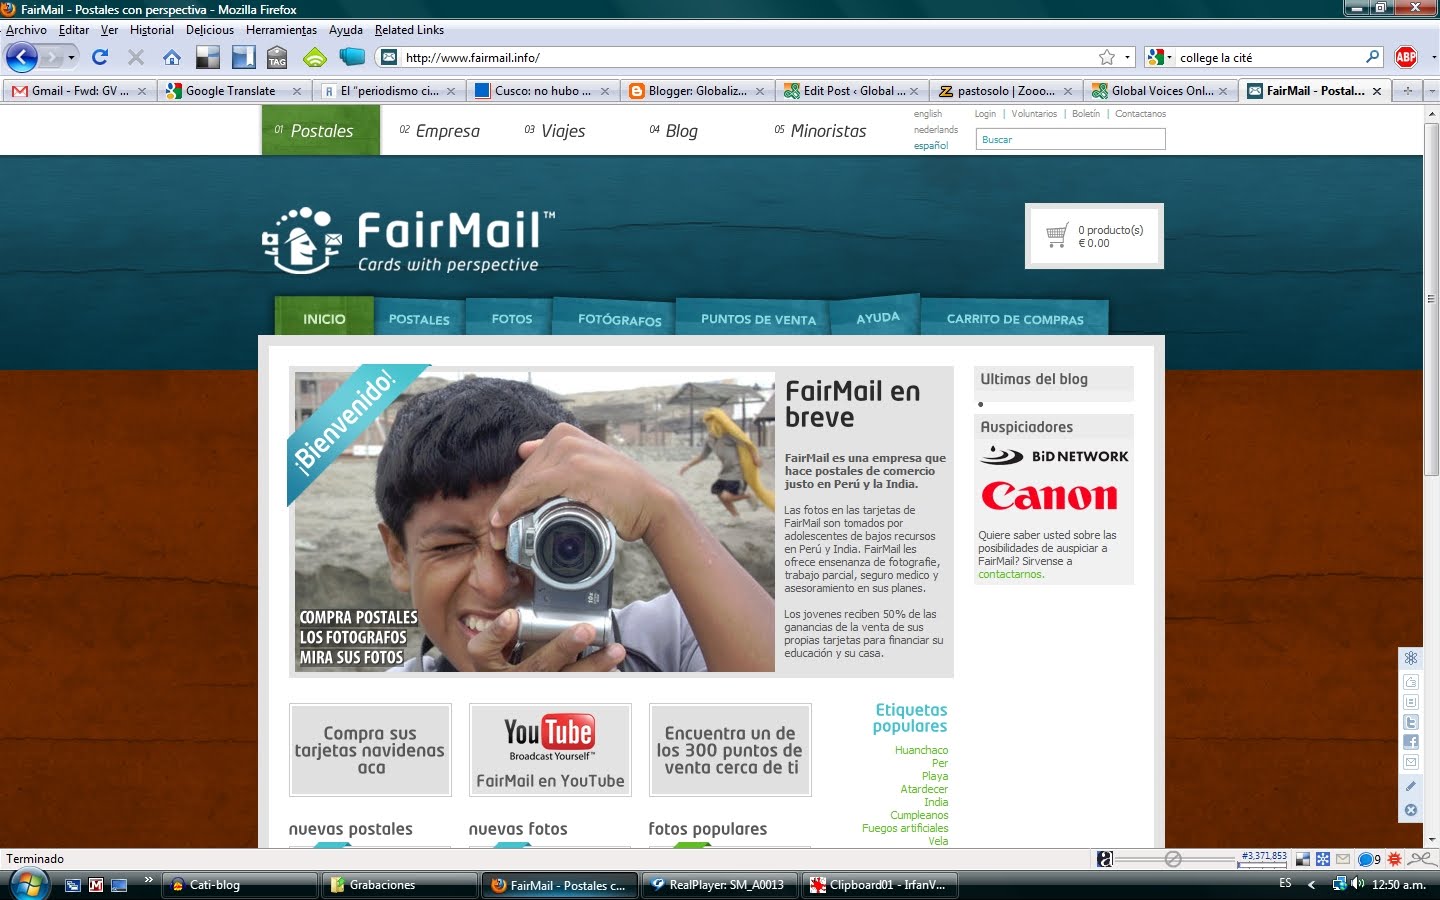1440x900 pixels.
Task: Click the Adblock Plus ABP icon
Action: pyautogui.click(x=1406, y=57)
